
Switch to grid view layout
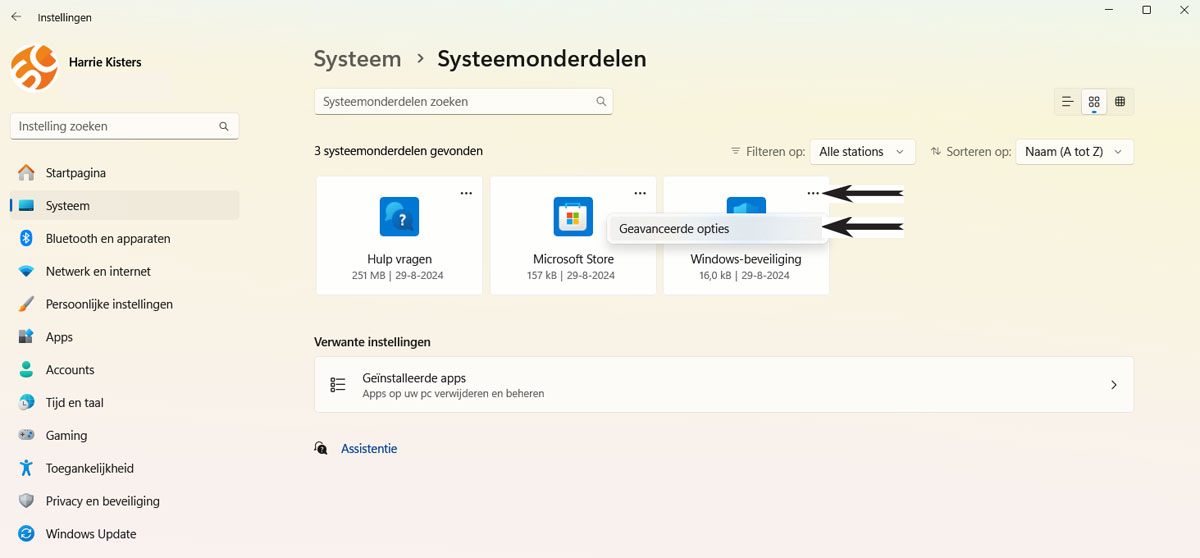1094,101
